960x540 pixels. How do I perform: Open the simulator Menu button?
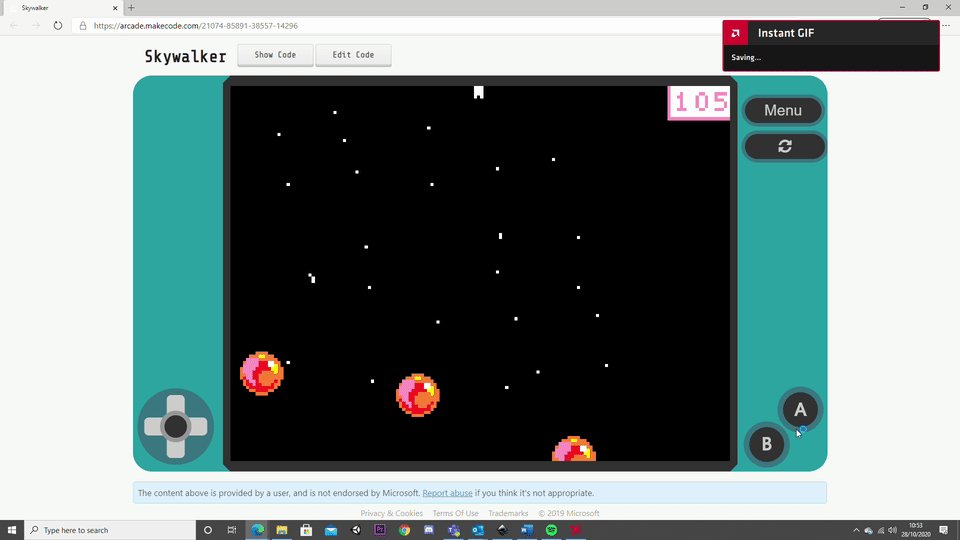click(x=783, y=110)
